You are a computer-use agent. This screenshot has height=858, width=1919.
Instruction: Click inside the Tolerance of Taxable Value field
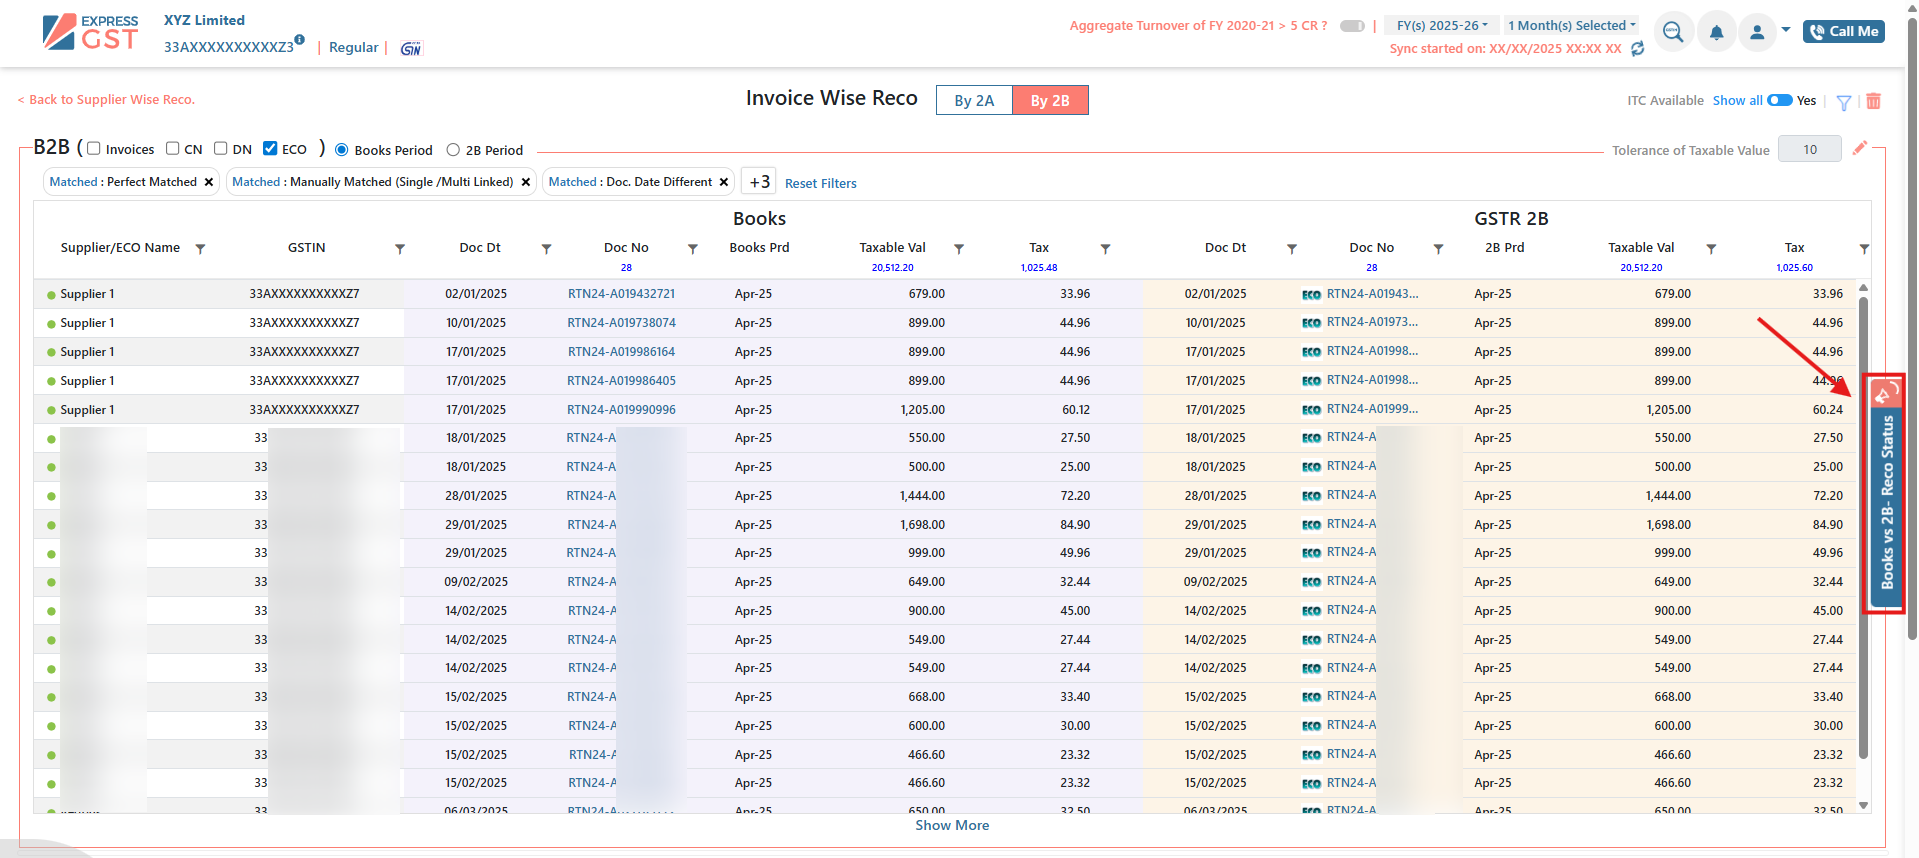(1809, 150)
